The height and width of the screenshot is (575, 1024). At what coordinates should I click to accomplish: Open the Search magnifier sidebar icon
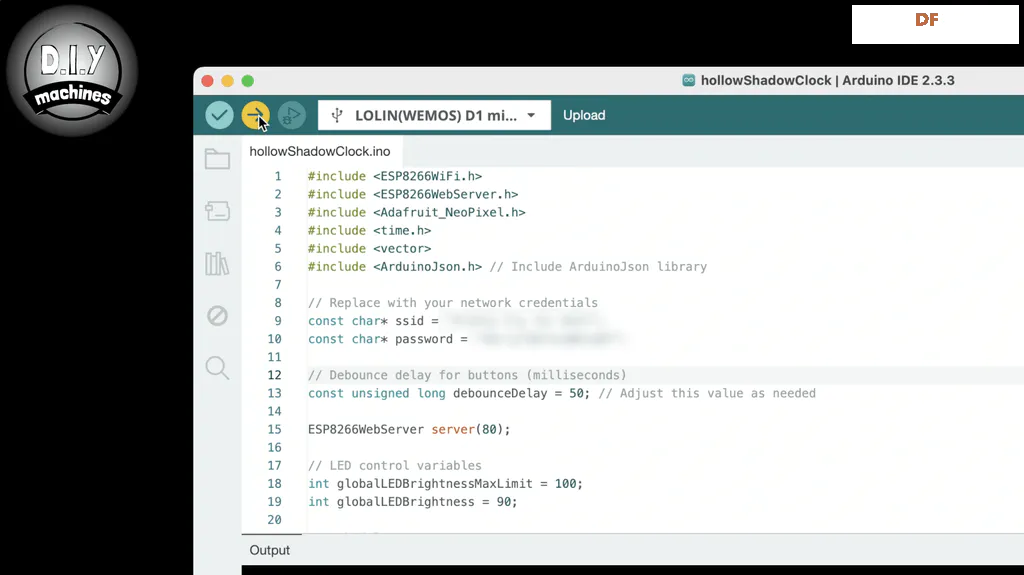(x=217, y=368)
